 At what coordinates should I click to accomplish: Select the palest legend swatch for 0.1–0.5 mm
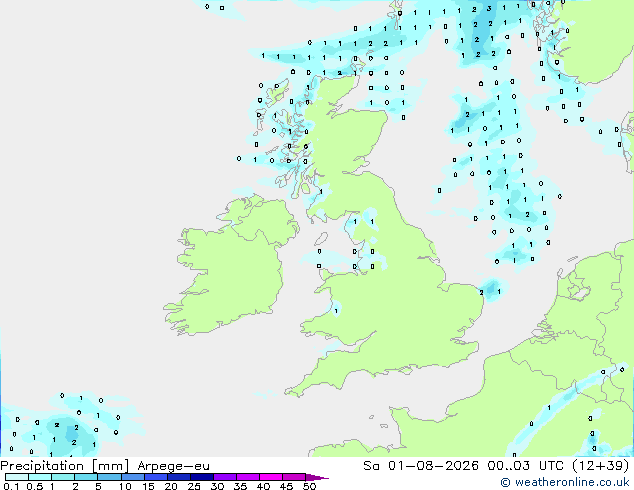coord(17,477)
